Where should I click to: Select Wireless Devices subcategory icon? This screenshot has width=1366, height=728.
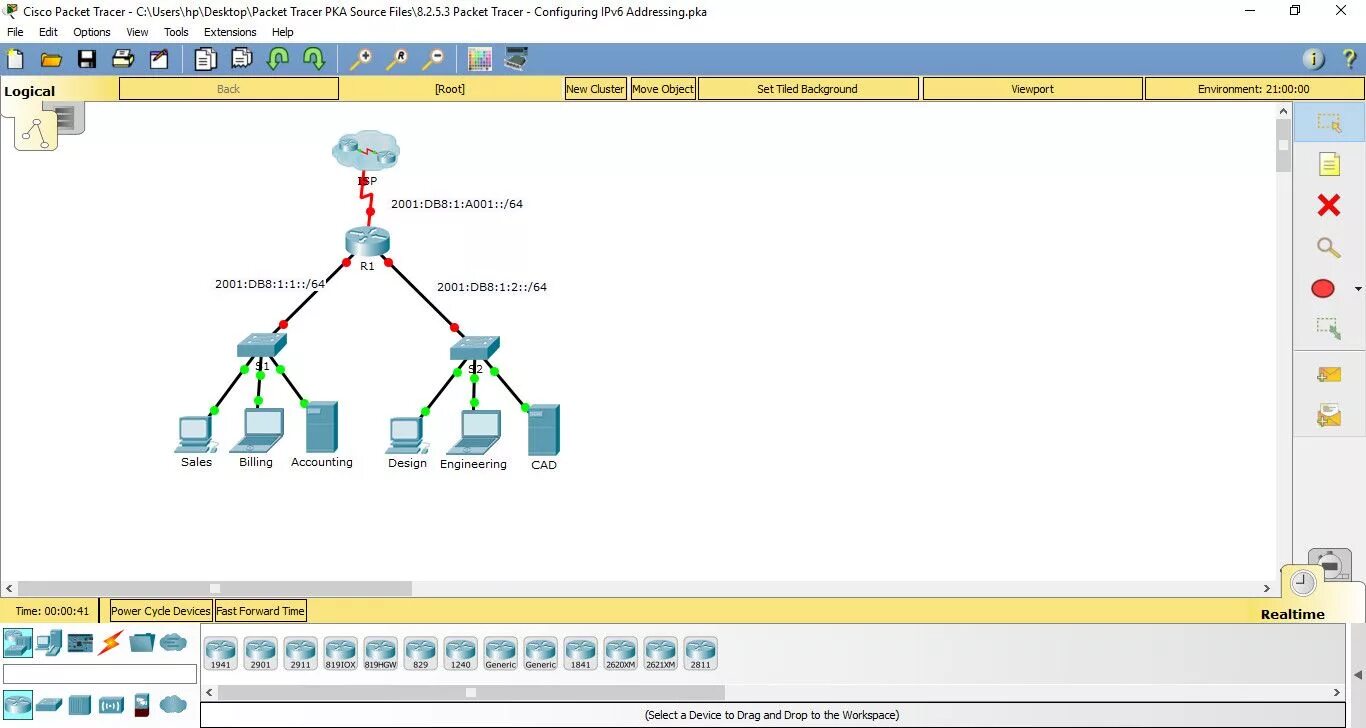(111, 704)
